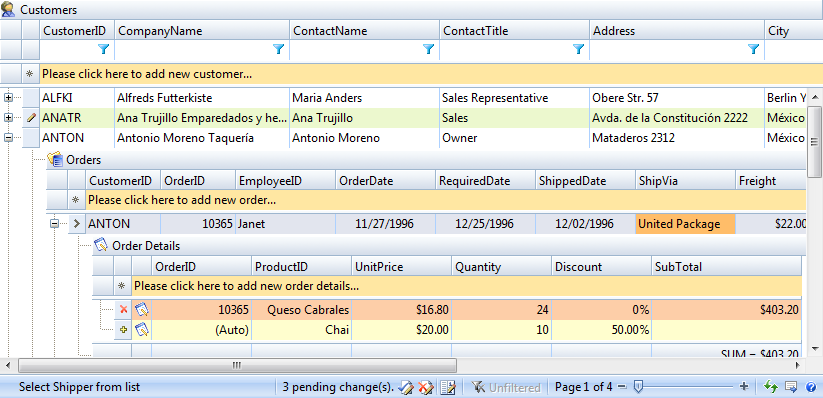The height and width of the screenshot is (398, 823).
Task: Click 'Please click here to add new order details'
Action: [x=467, y=286]
